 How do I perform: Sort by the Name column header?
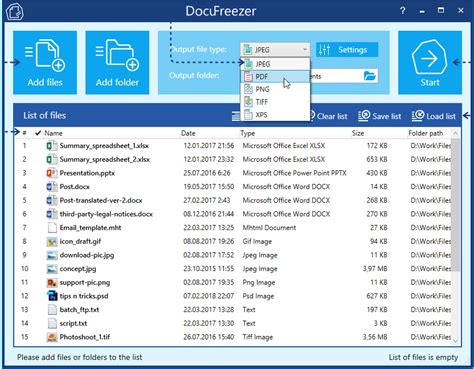point(53,133)
